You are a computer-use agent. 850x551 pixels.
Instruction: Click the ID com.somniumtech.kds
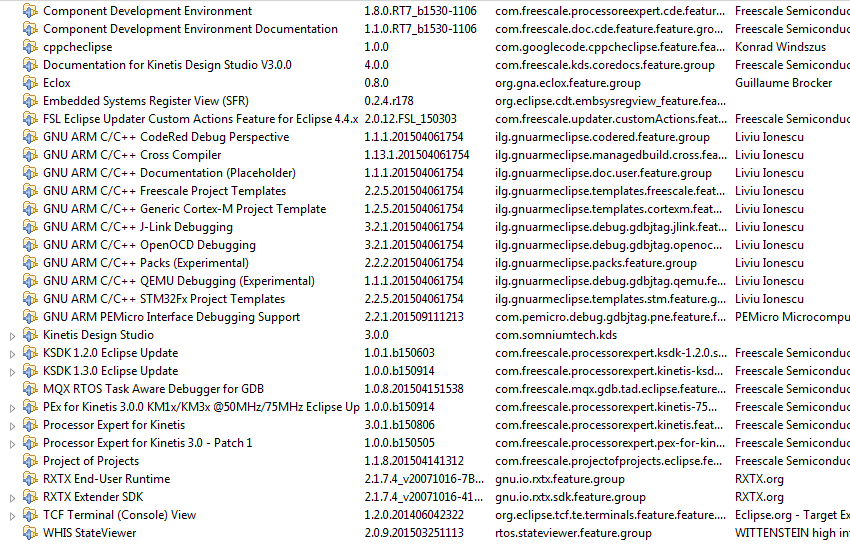[x=556, y=335]
